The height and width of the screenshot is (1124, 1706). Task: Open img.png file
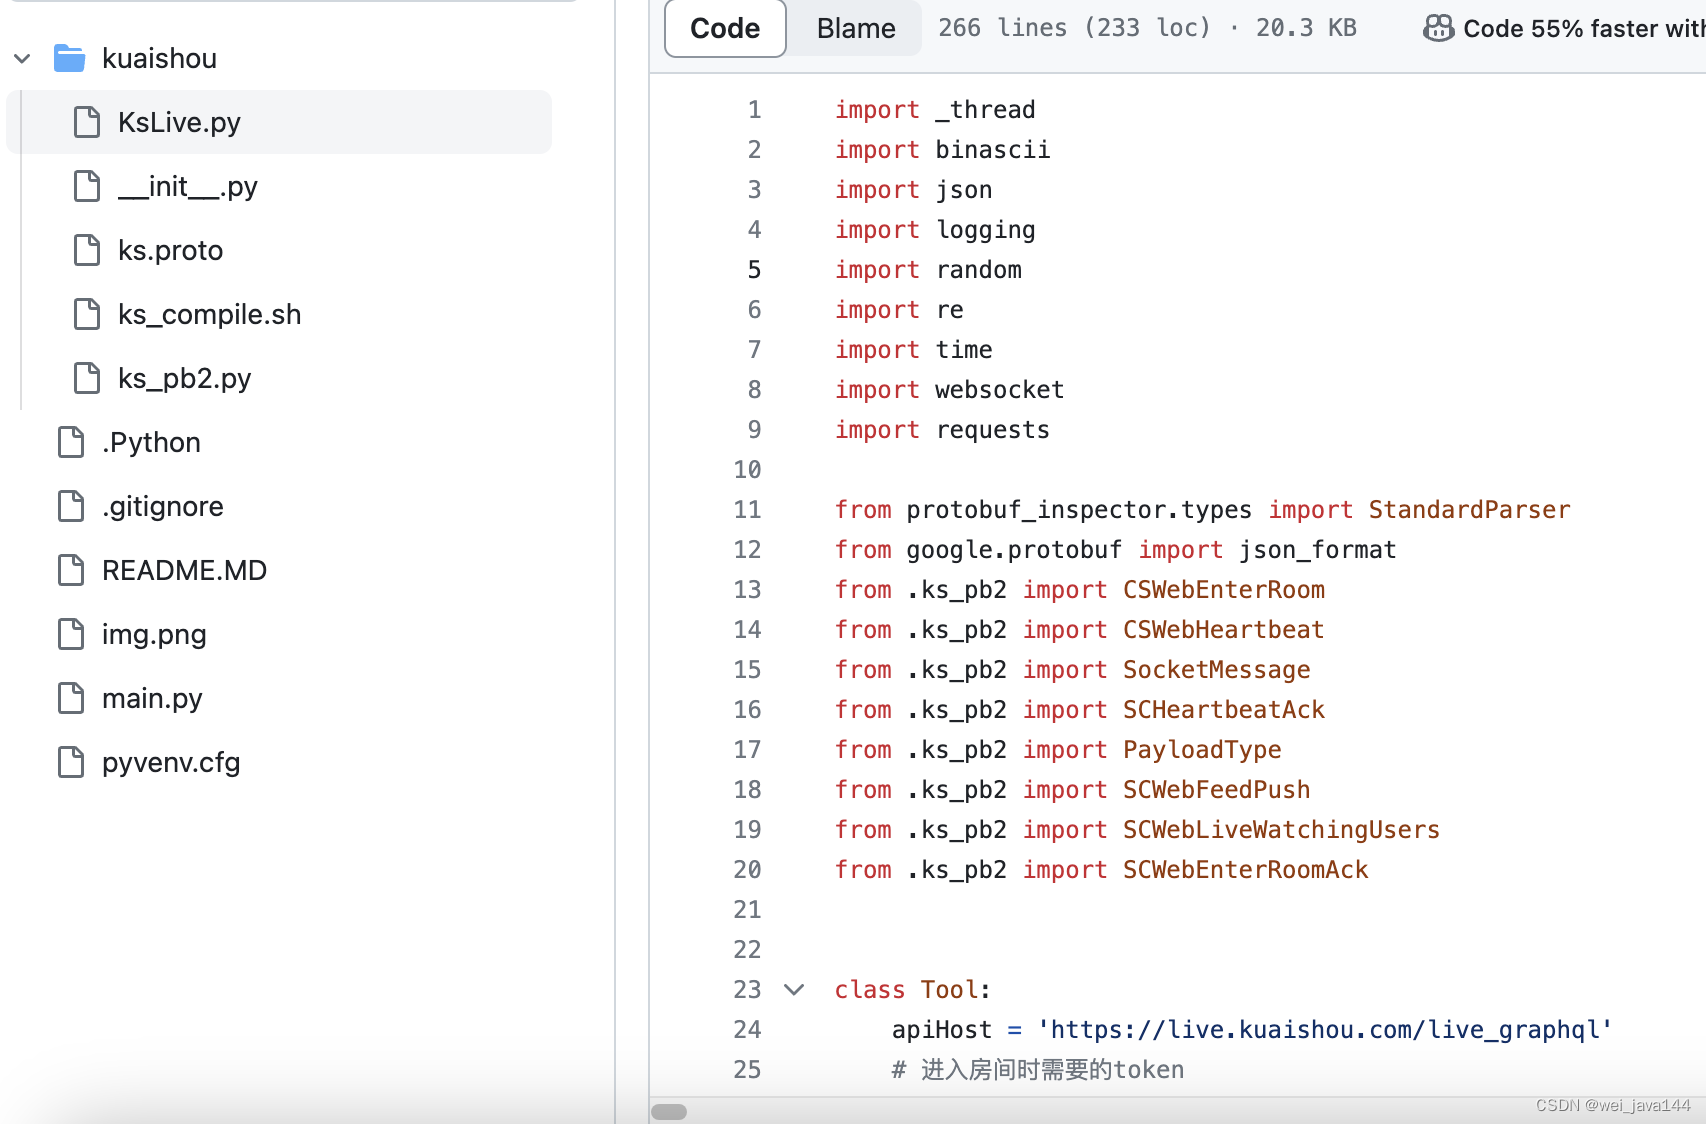tap(154, 634)
